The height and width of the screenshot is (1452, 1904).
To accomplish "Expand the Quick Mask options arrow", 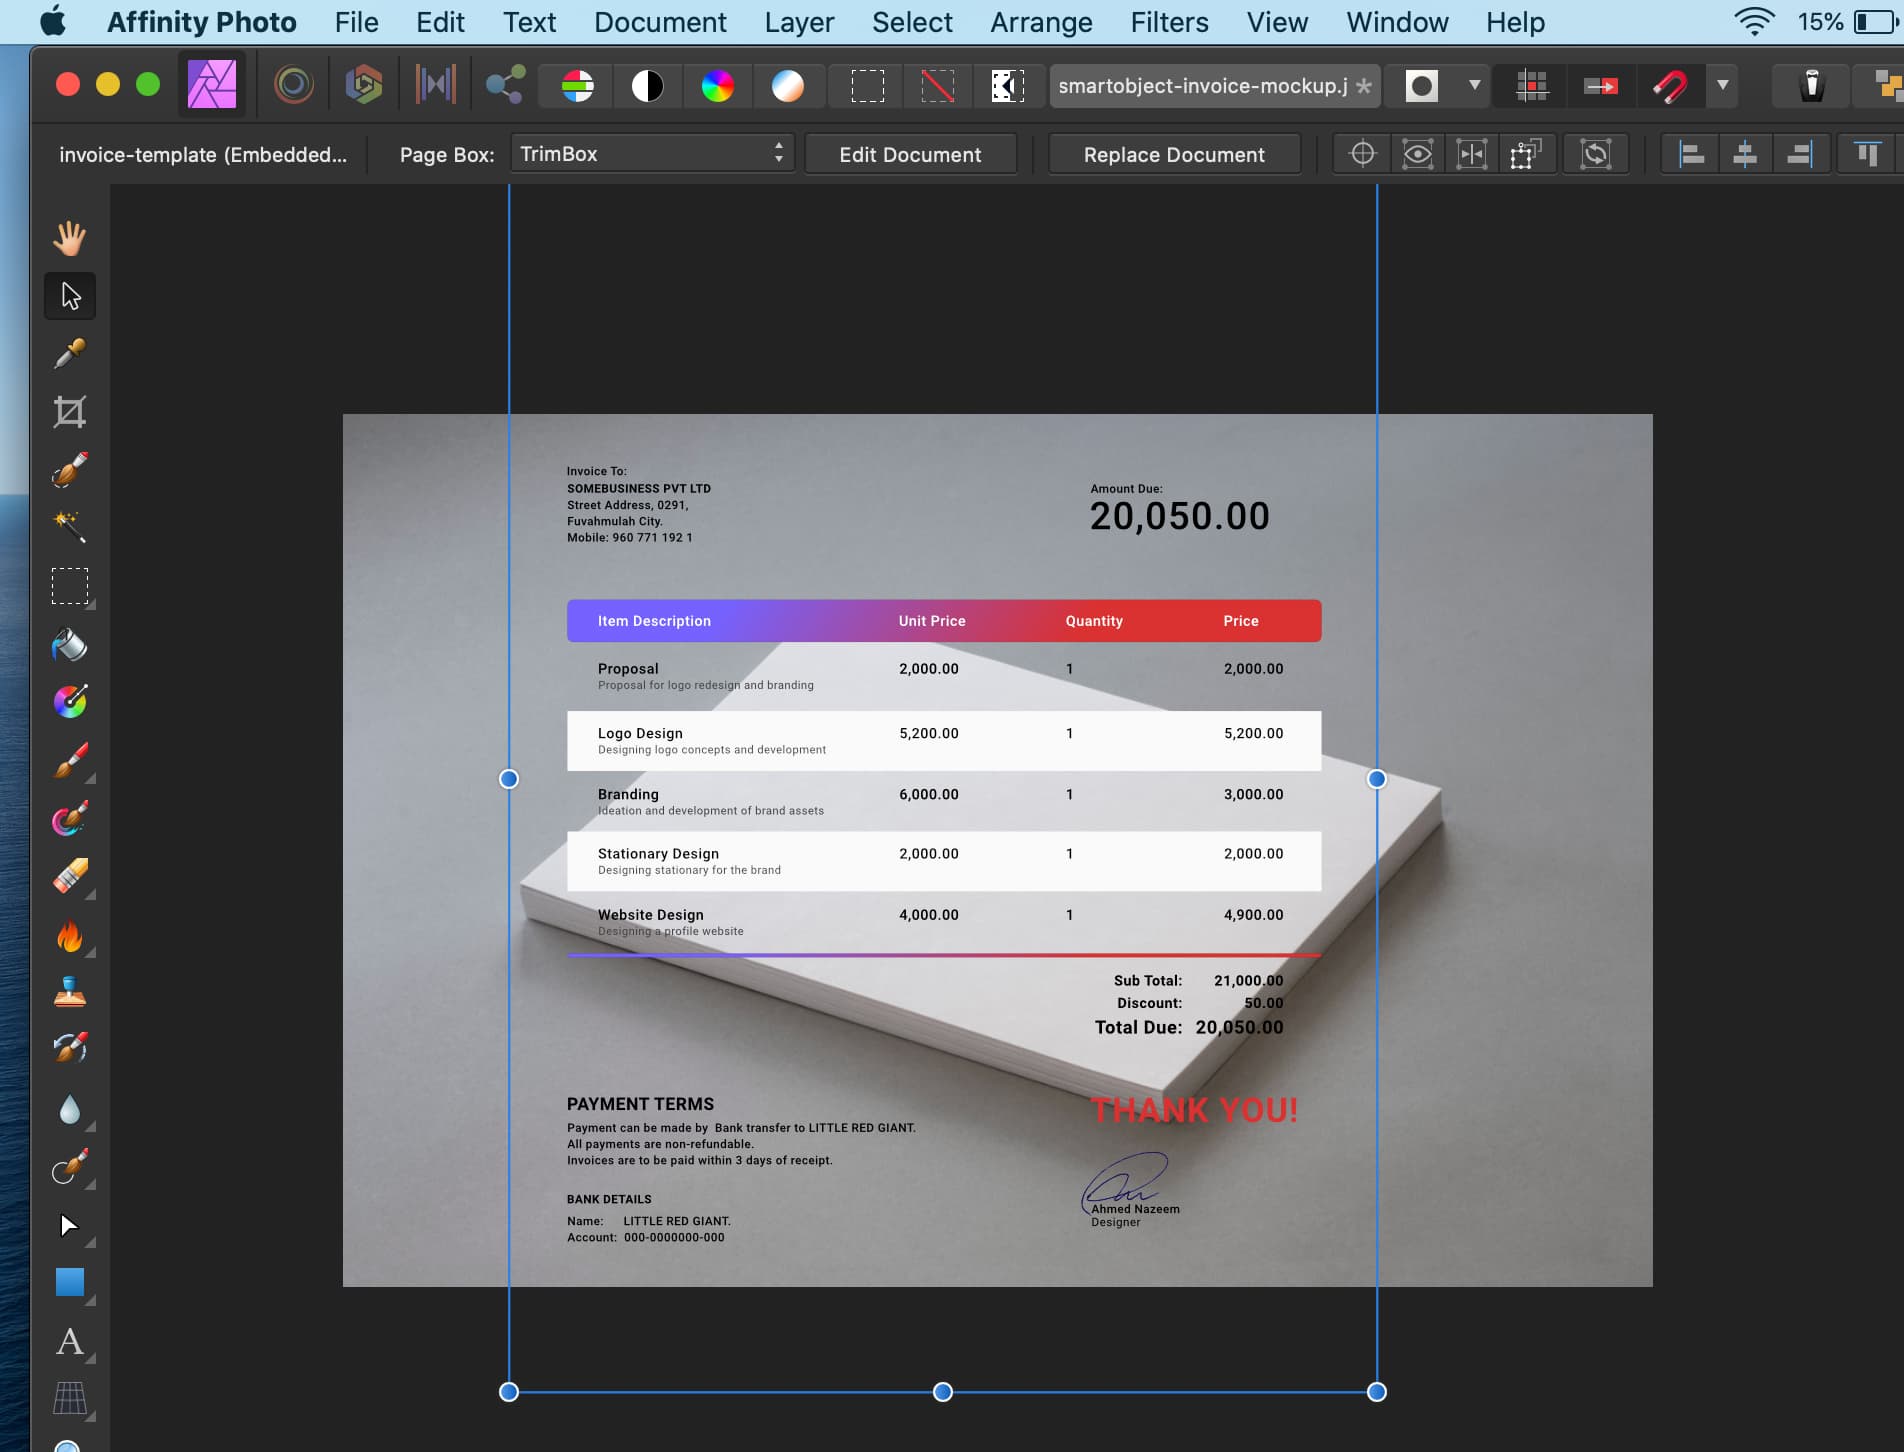I will tap(1474, 86).
